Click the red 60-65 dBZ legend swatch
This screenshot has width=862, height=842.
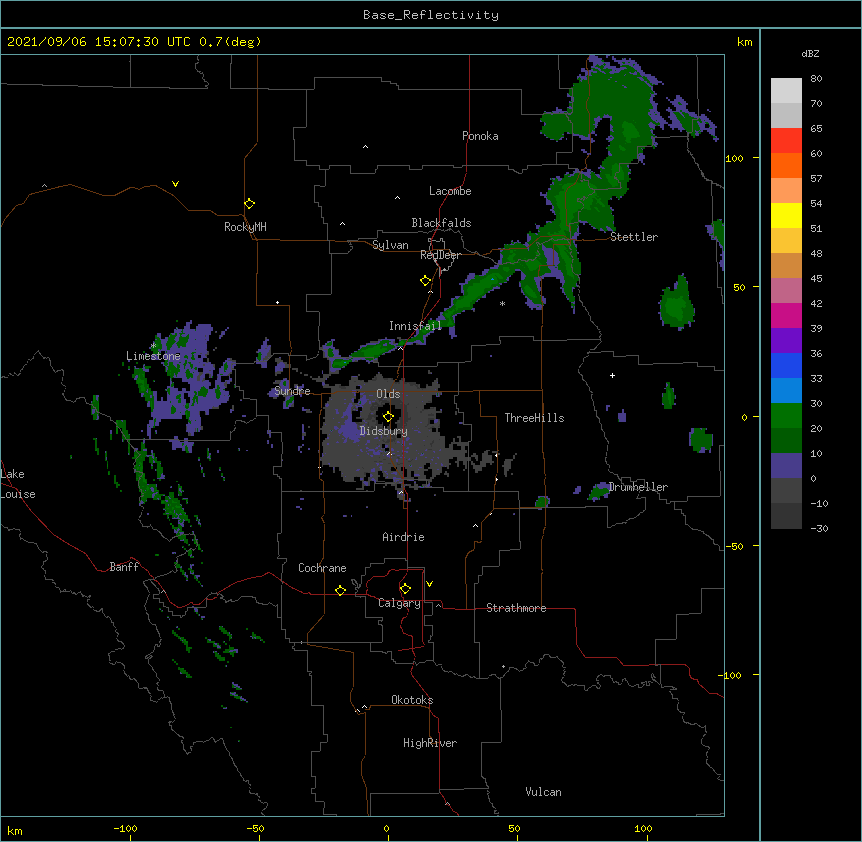pos(786,141)
